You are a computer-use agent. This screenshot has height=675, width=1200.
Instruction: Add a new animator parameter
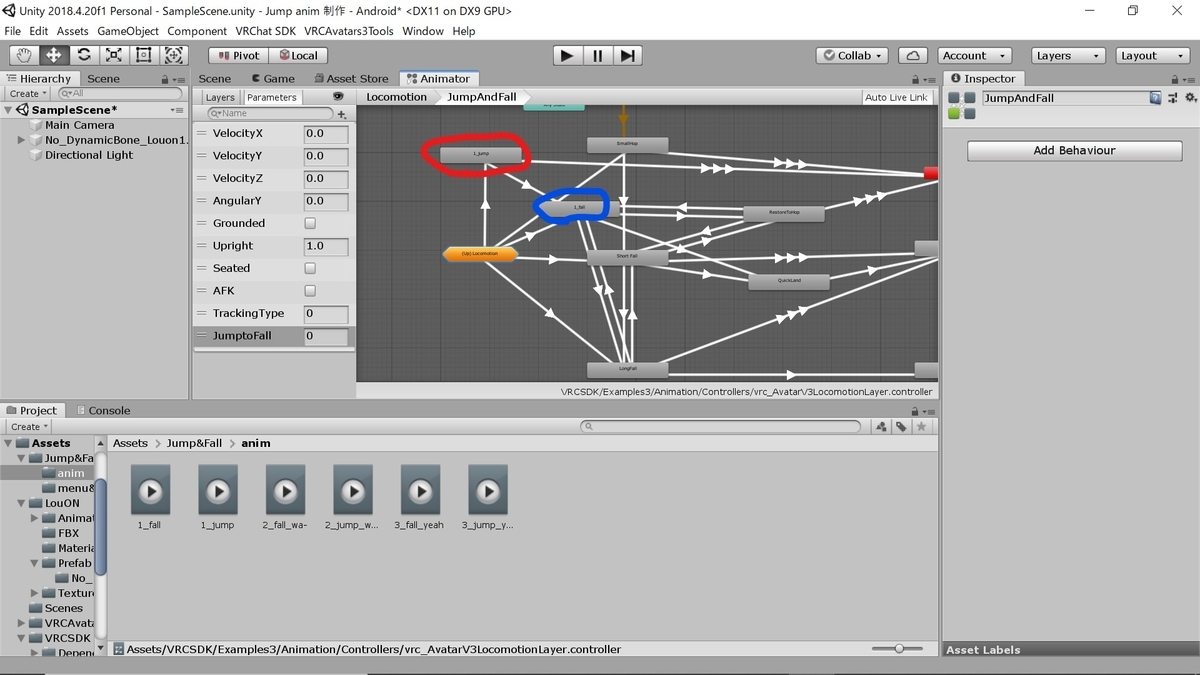[x=342, y=114]
